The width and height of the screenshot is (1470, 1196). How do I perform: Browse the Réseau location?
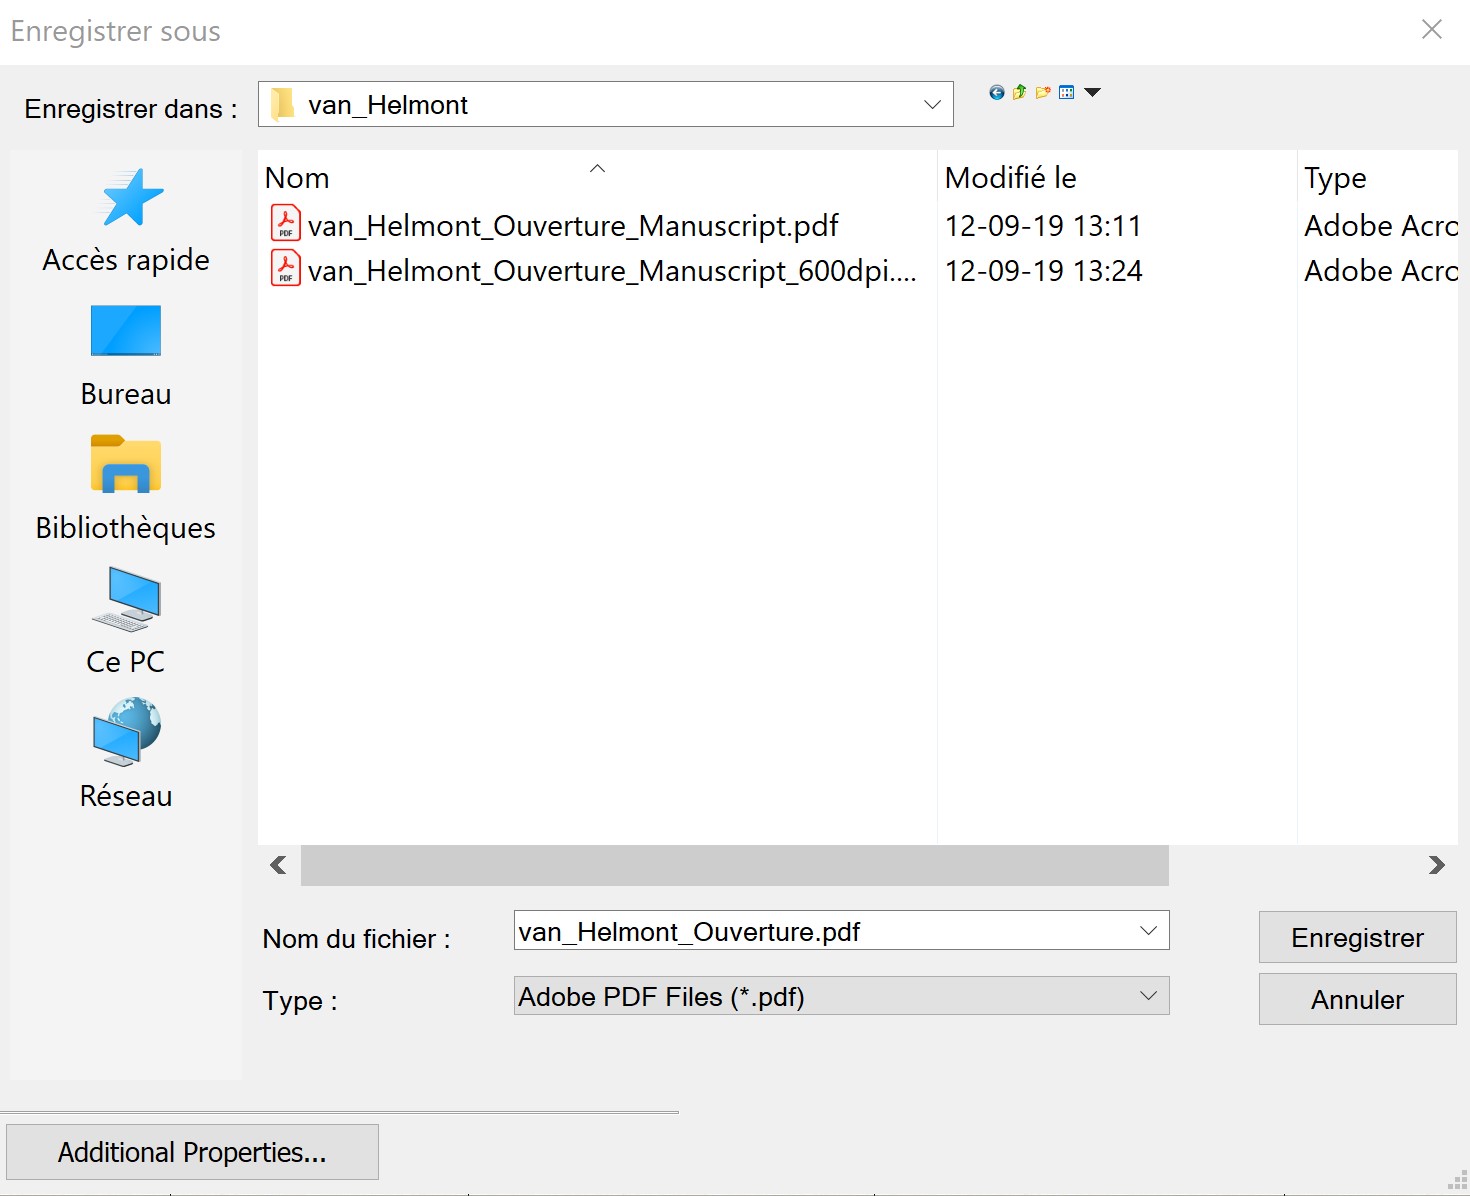(x=126, y=755)
